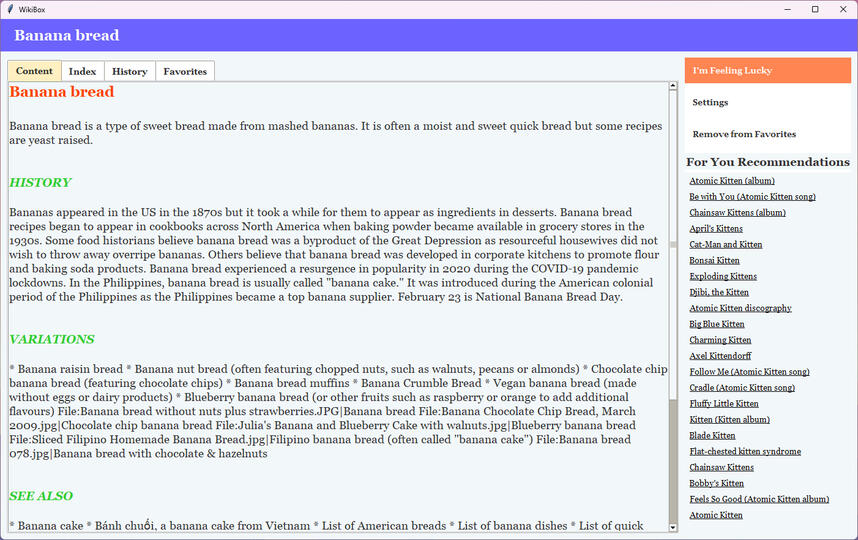Open Settings from the sidebar
The image size is (858, 540).
click(x=710, y=102)
